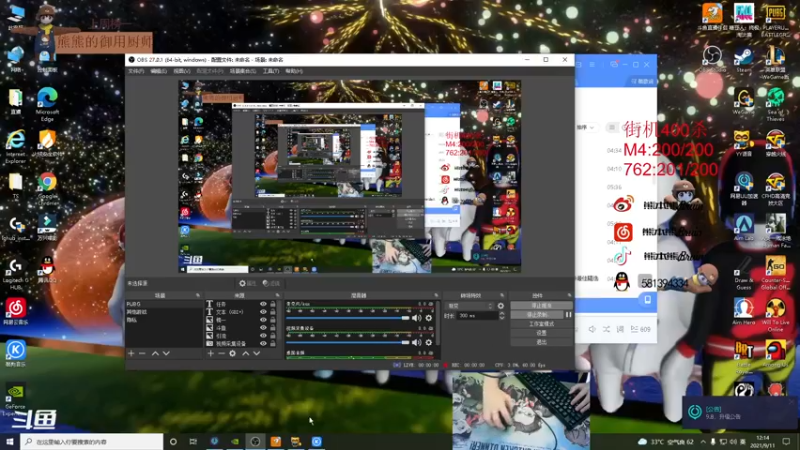The image size is (800, 450).
Task: Toggle lock on first text source
Action: pos(273,304)
